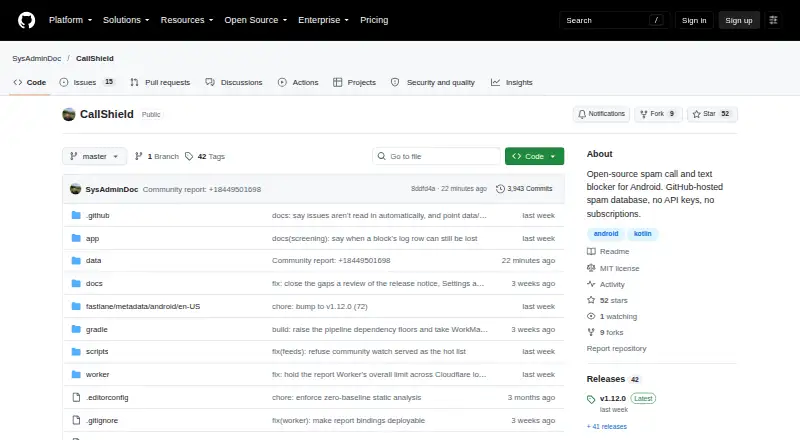Go to the GitHub homepage logo
The height and width of the screenshot is (440, 800).
(27, 20)
